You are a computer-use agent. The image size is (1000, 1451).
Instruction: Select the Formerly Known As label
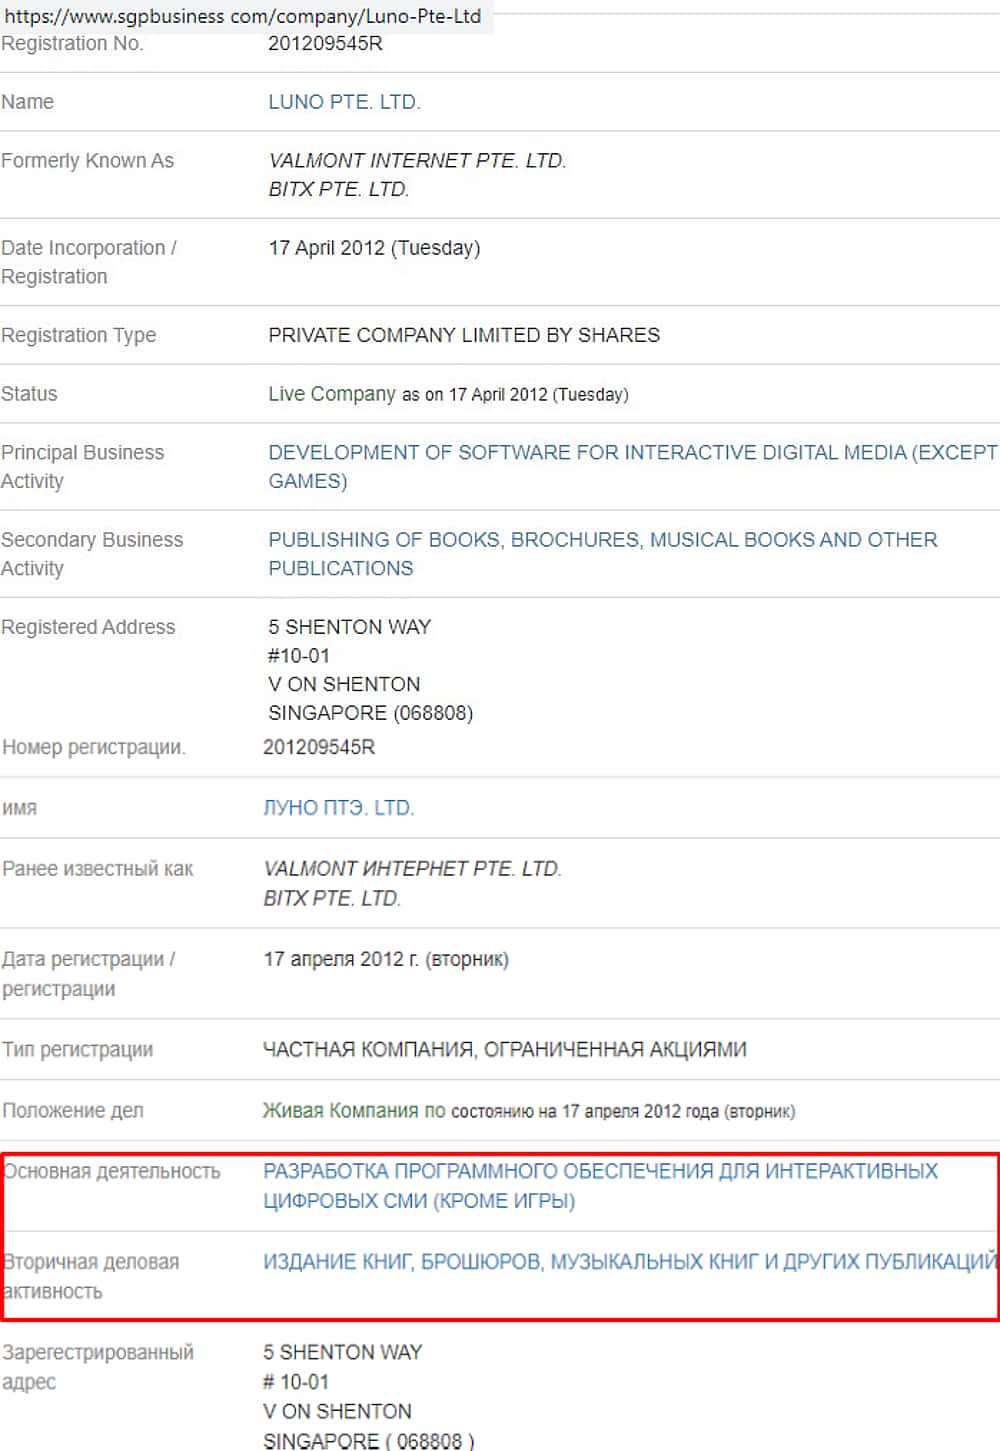point(88,161)
